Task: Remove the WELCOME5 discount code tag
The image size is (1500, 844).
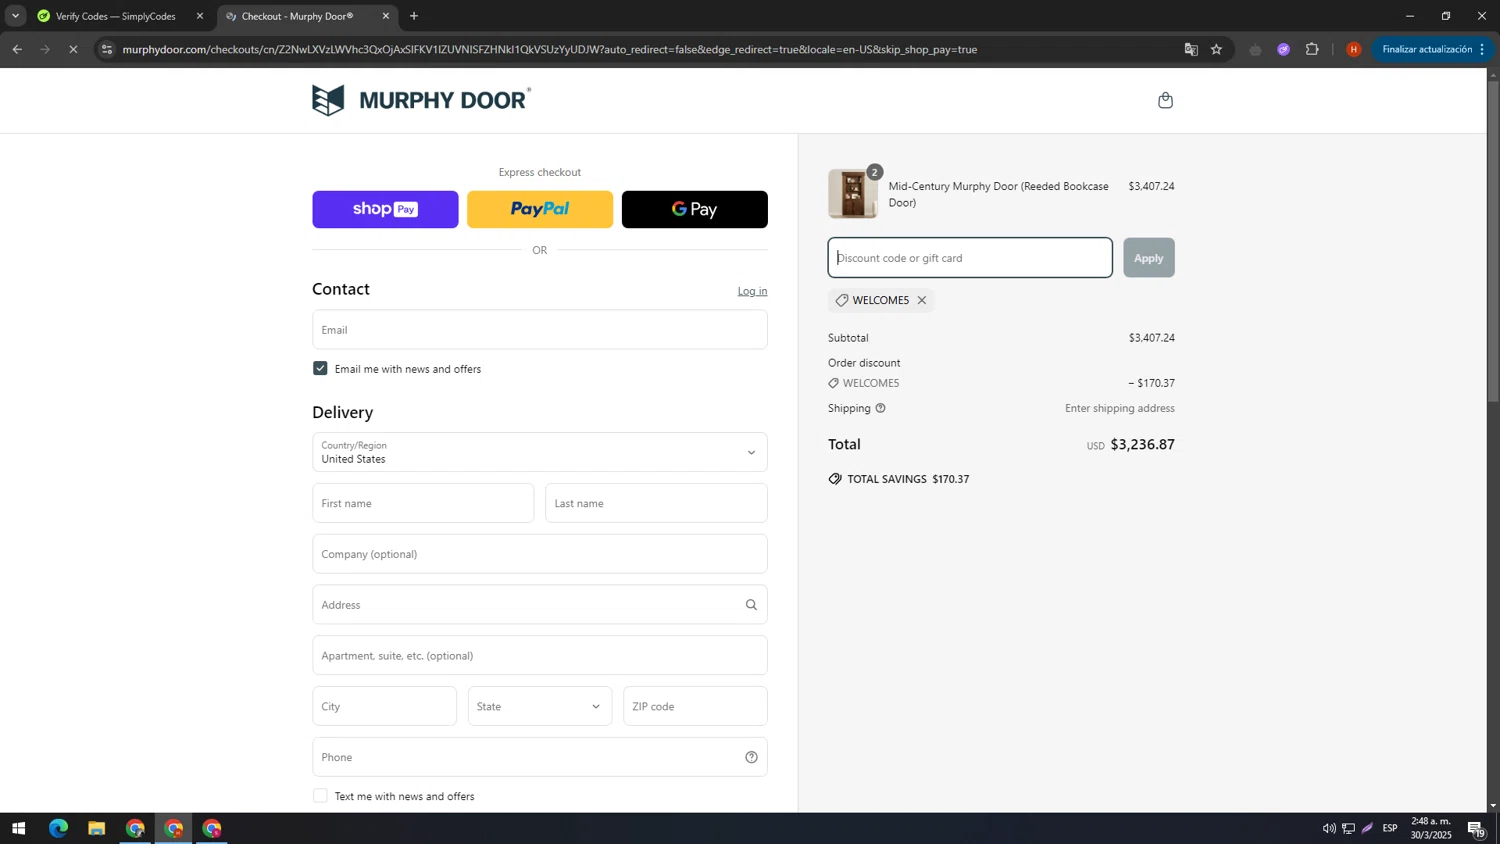Action: click(x=922, y=300)
